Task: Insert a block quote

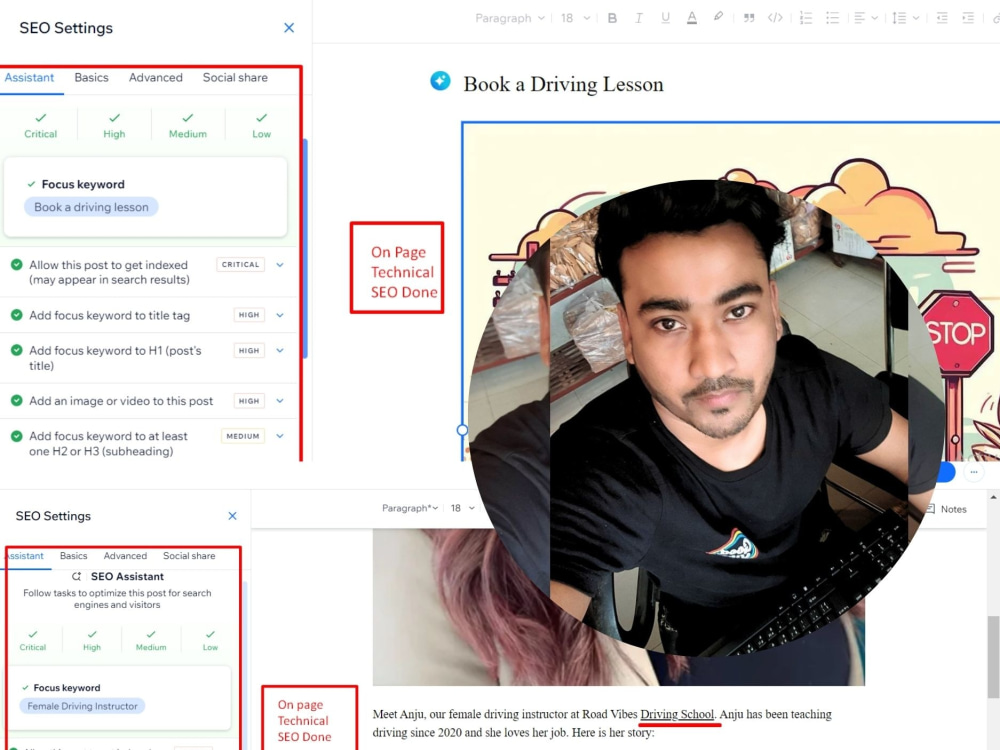Action: (749, 18)
